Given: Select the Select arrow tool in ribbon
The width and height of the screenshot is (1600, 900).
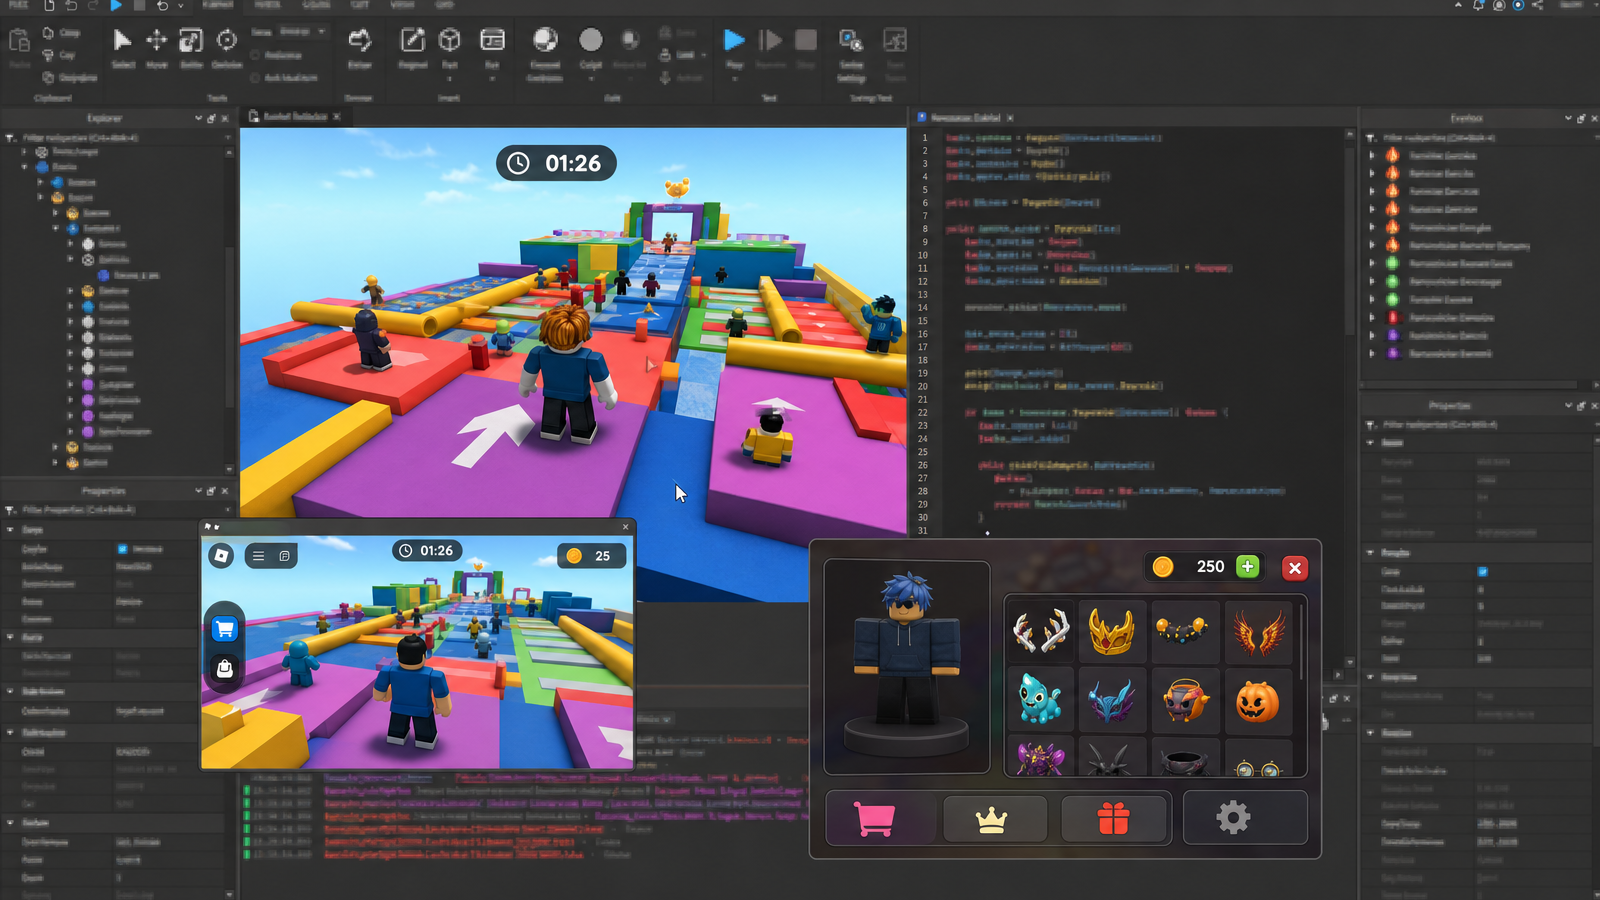Looking at the screenshot, I should [122, 40].
